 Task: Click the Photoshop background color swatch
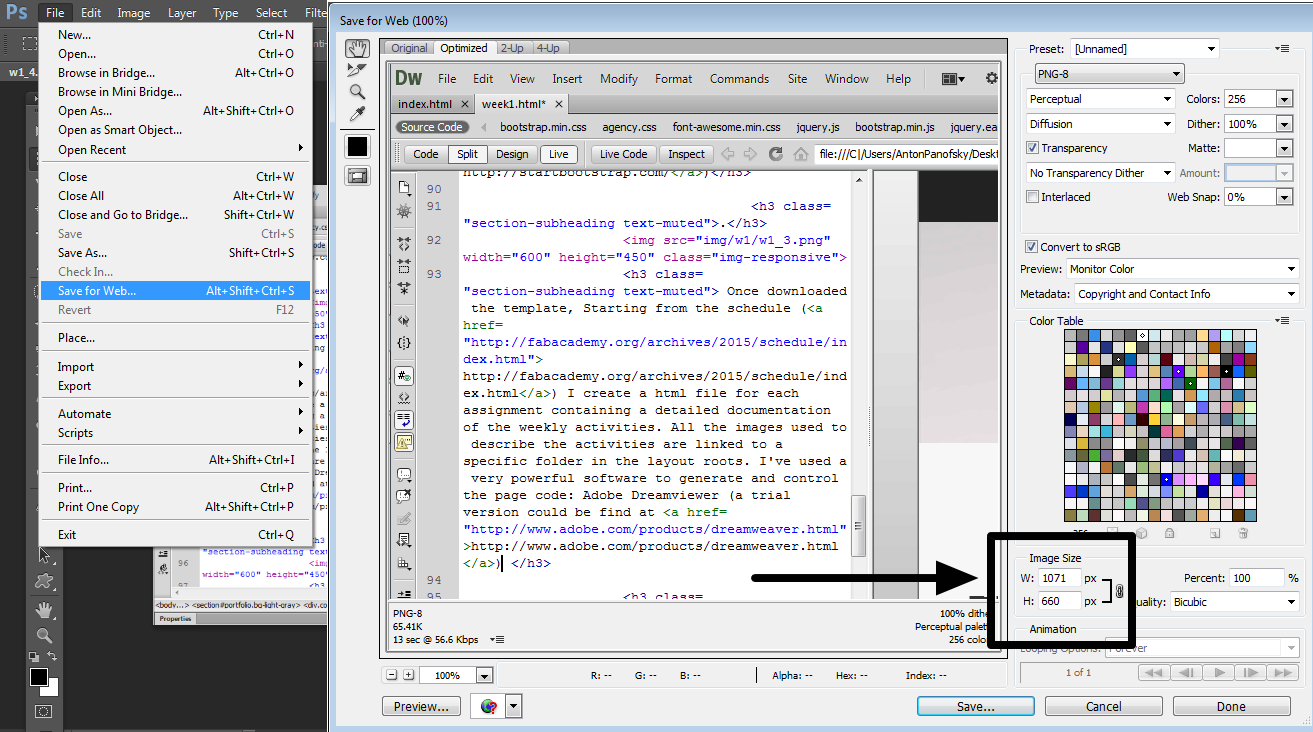point(53,690)
